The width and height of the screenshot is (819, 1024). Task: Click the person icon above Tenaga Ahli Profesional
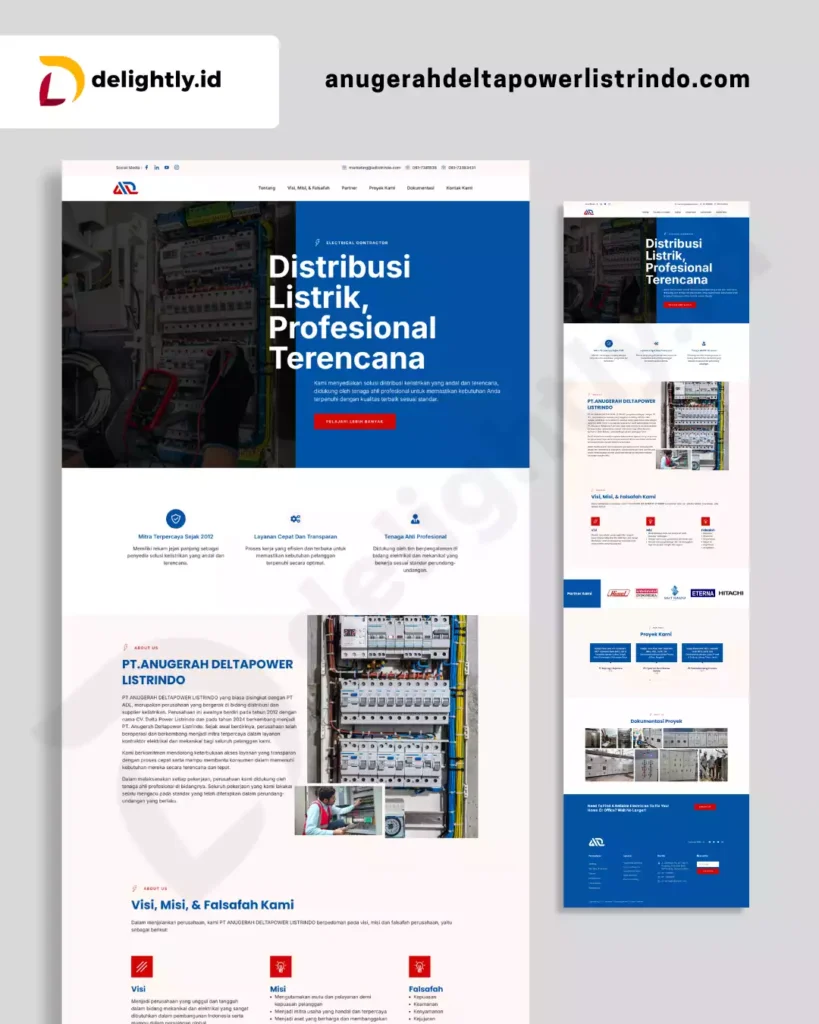pos(415,519)
